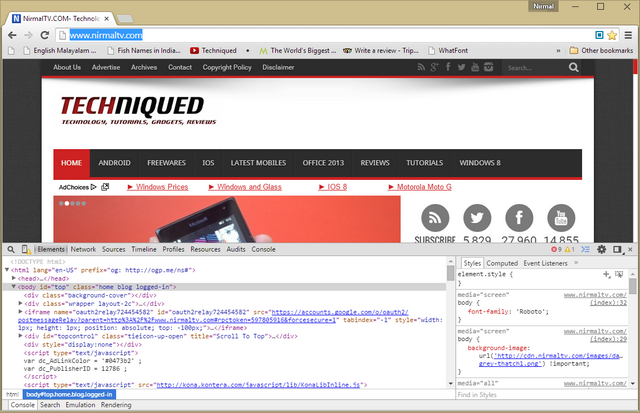Click the browser Forward arrow
Image resolution: width=640 pixels, height=413 pixels.
click(28, 35)
